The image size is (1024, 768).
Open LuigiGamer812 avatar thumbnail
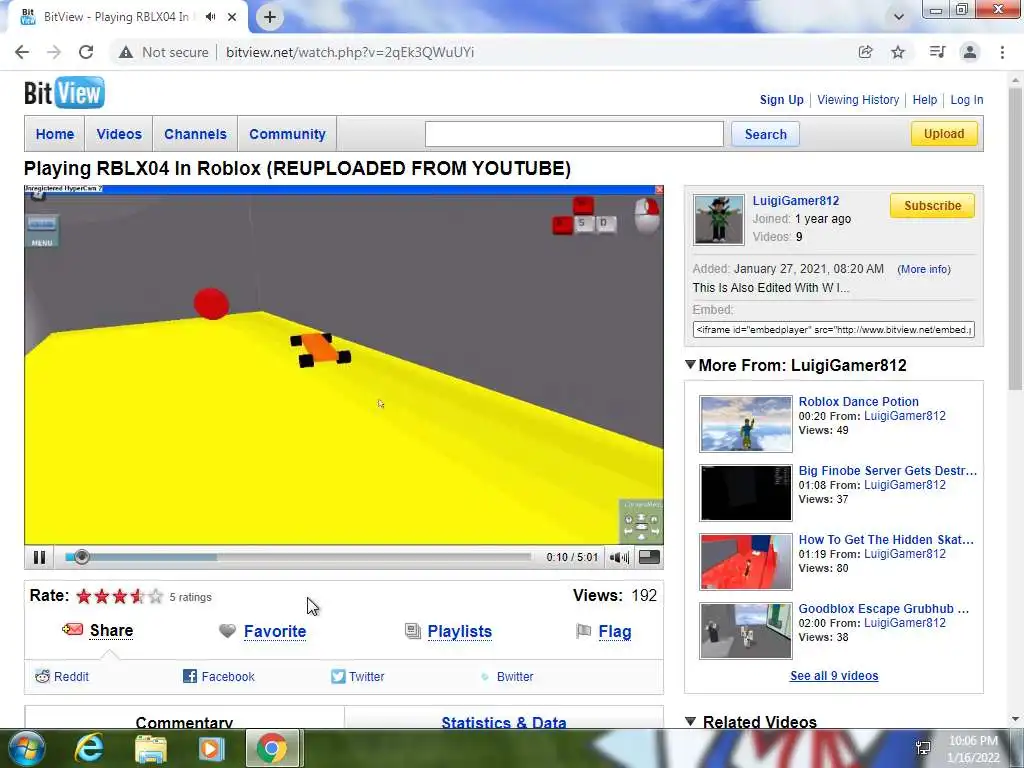click(x=718, y=219)
